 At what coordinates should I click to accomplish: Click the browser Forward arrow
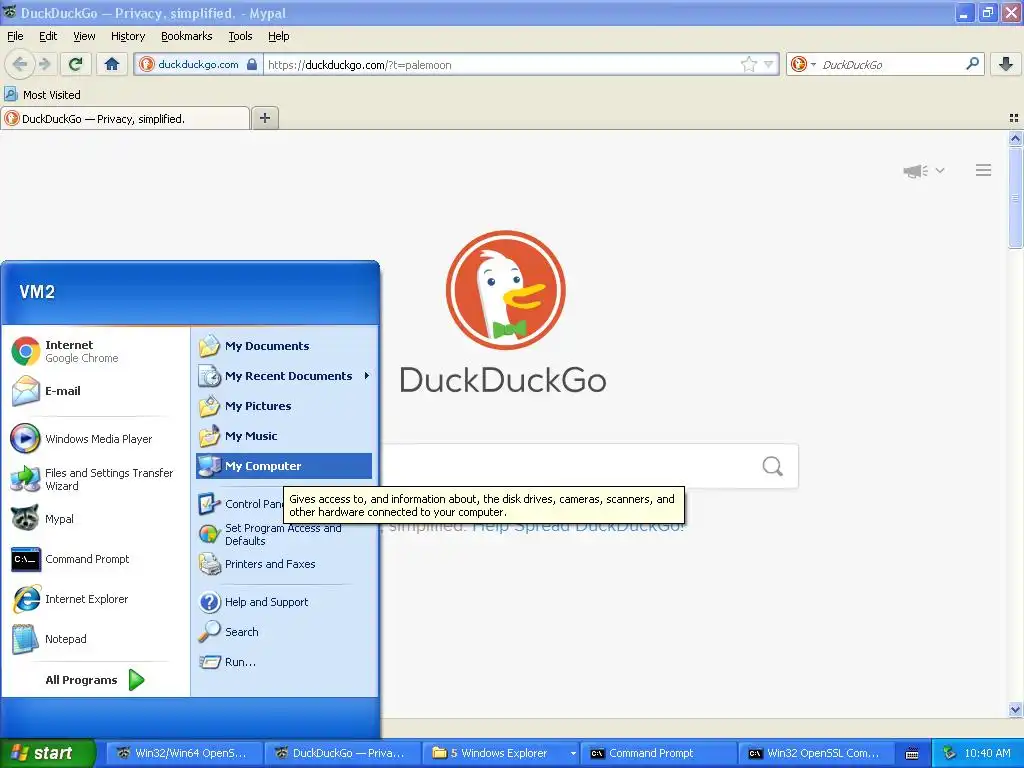[44, 64]
